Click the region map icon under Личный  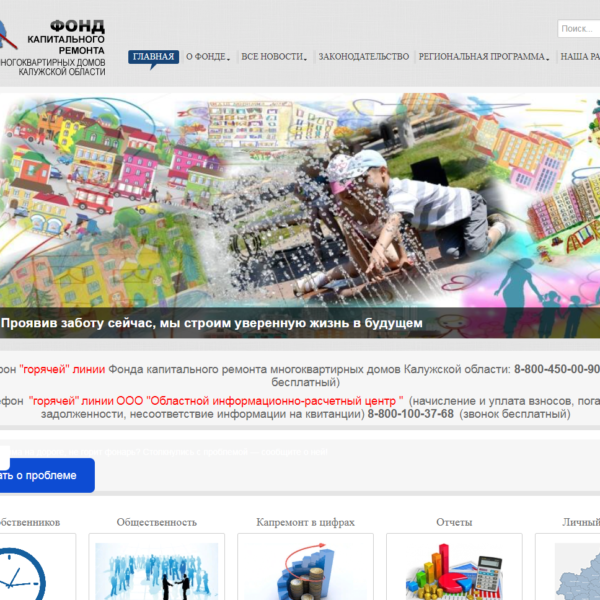click(x=577, y=572)
